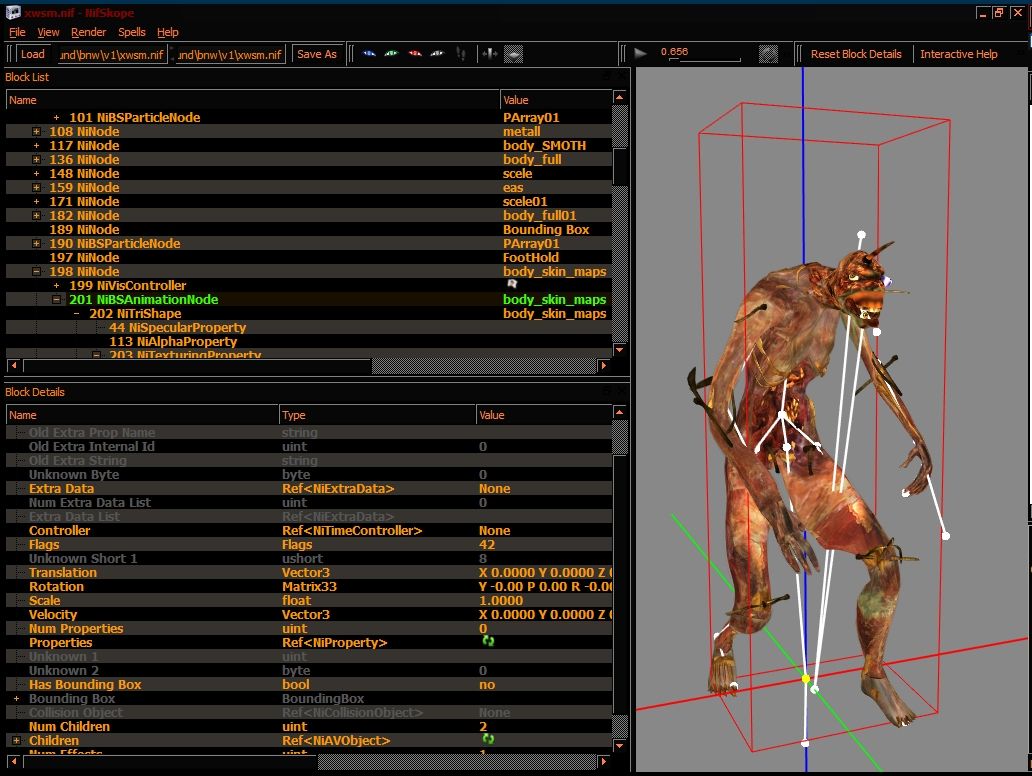Image resolution: width=1032 pixels, height=776 pixels.
Task: Click the Block List Name column header
Action: click(x=253, y=100)
